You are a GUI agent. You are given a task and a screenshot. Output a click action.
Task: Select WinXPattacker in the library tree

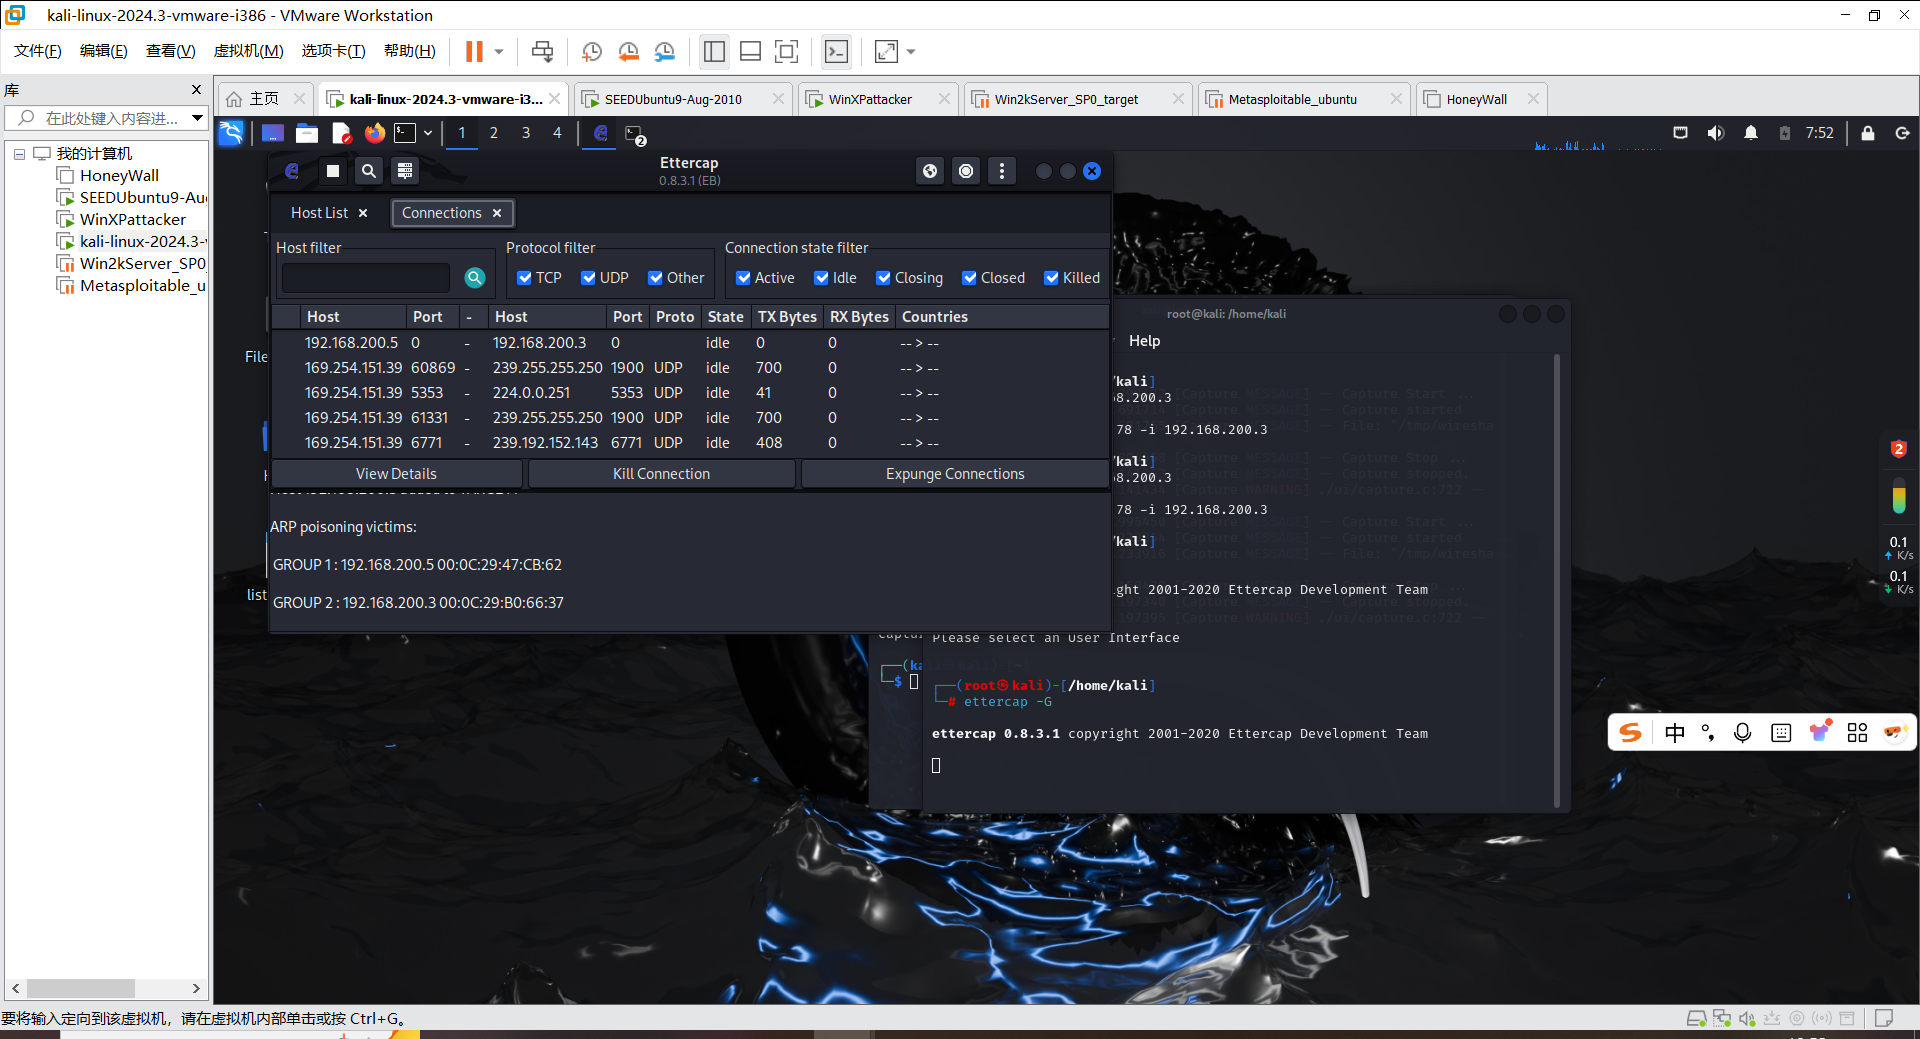[x=133, y=220]
